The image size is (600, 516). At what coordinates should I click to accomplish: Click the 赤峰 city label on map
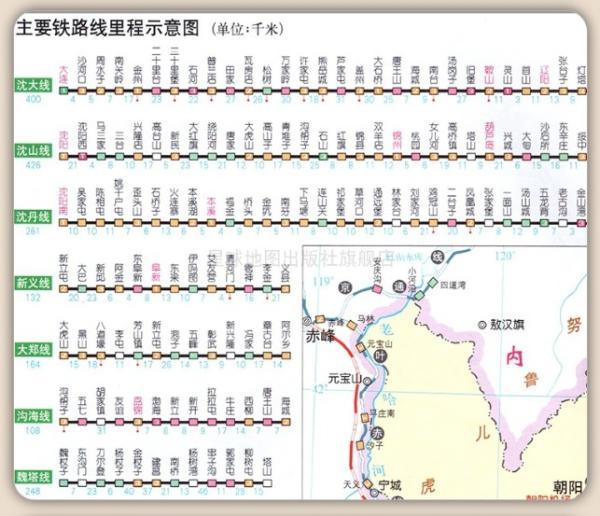(321, 338)
